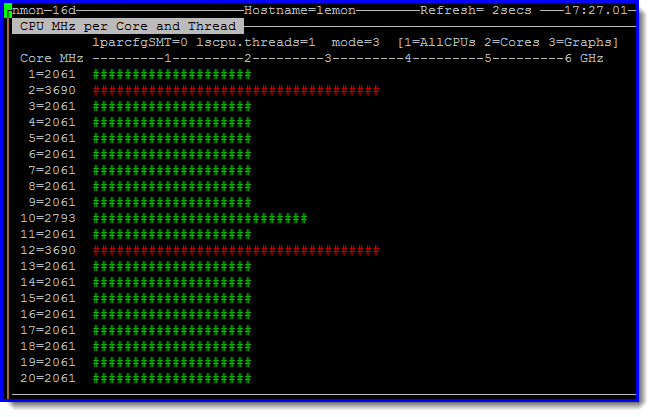The height and width of the screenshot is (417, 654).
Task: Click the '6' mark on GHz scale
Action: pyautogui.click(x=568, y=58)
